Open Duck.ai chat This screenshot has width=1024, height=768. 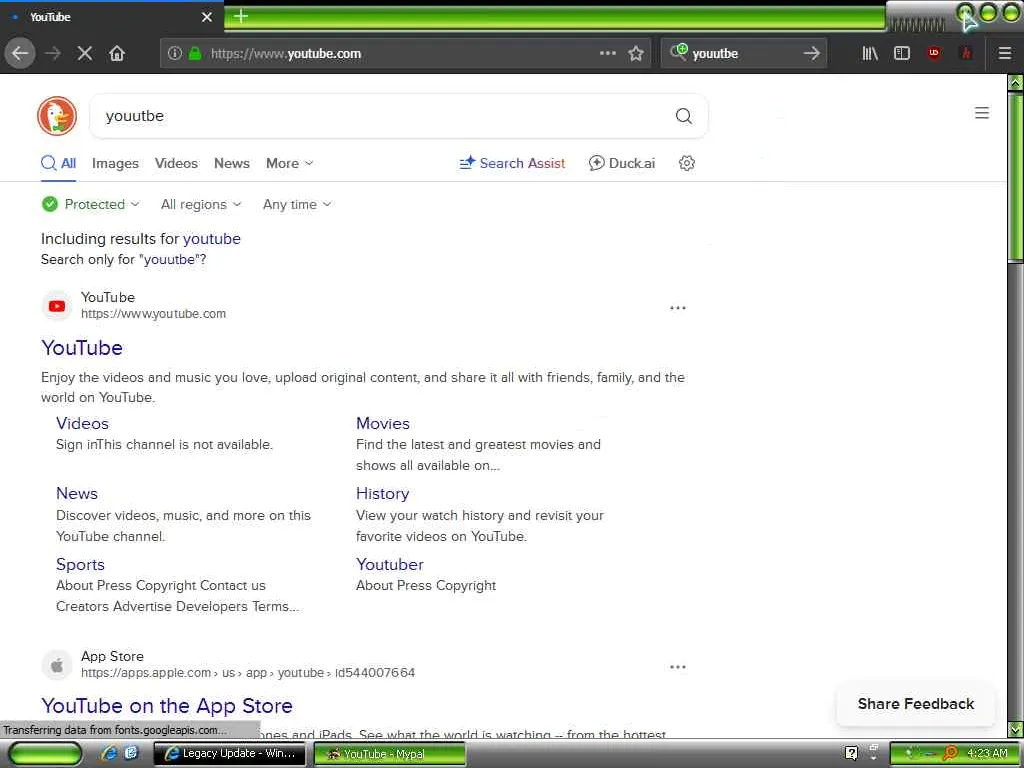(622, 163)
